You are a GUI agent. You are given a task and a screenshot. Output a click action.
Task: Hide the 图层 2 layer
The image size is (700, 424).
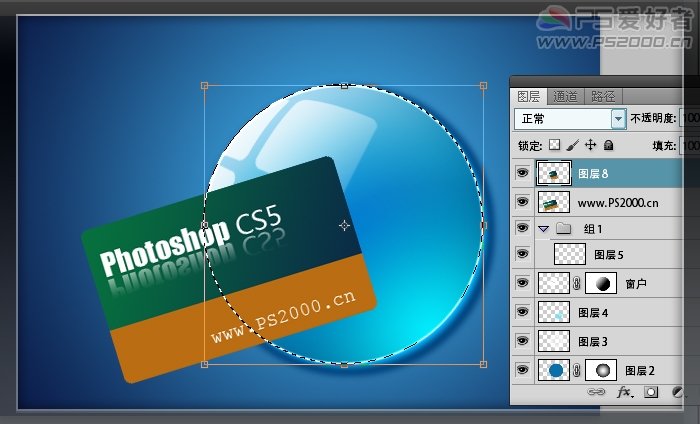pyautogui.click(x=522, y=370)
